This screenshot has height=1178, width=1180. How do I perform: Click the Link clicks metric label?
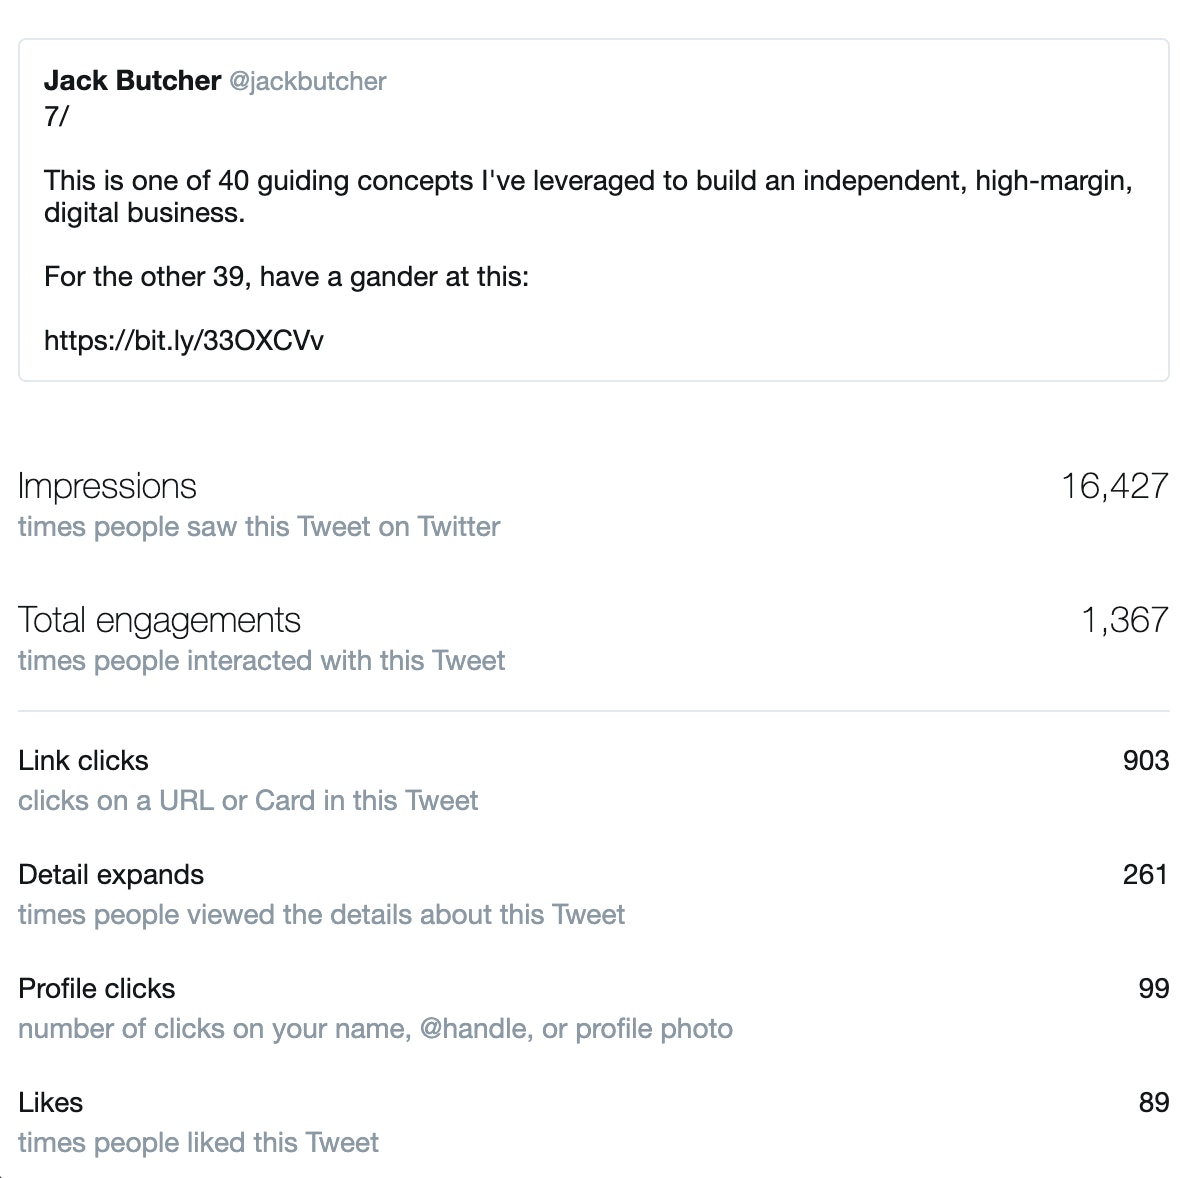(84, 760)
